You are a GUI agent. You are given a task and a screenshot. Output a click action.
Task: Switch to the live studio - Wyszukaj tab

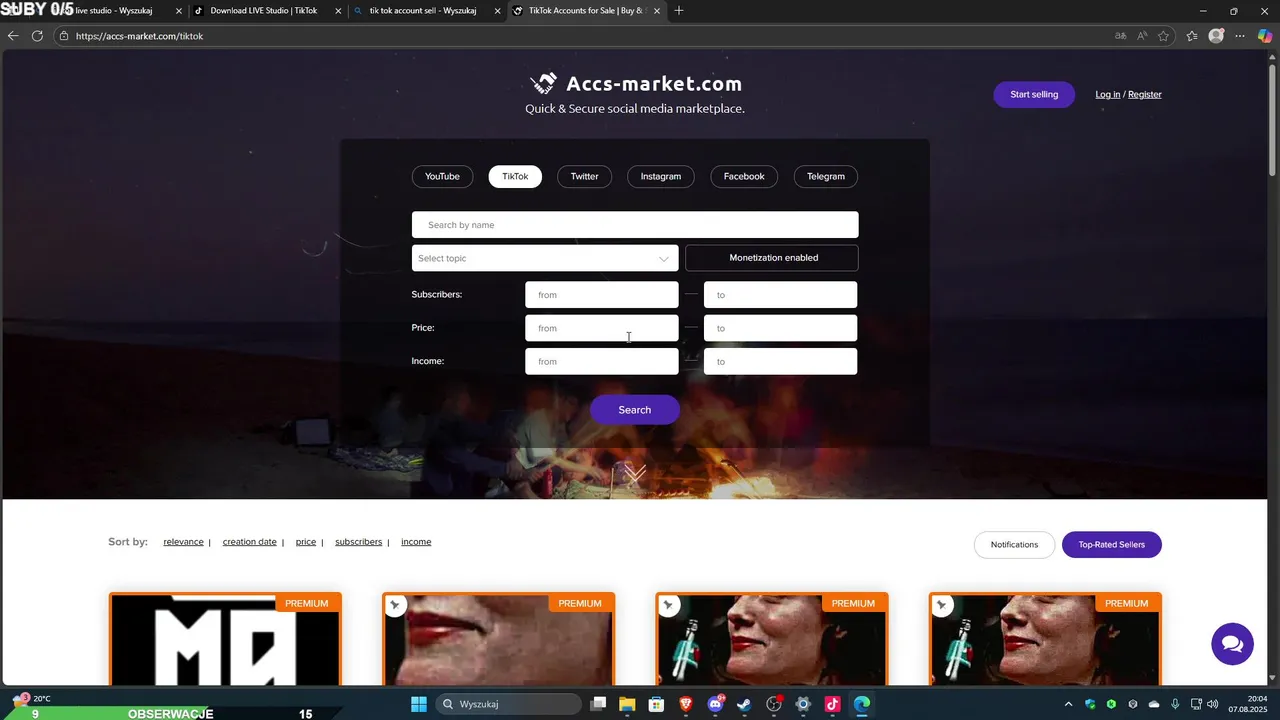110,11
